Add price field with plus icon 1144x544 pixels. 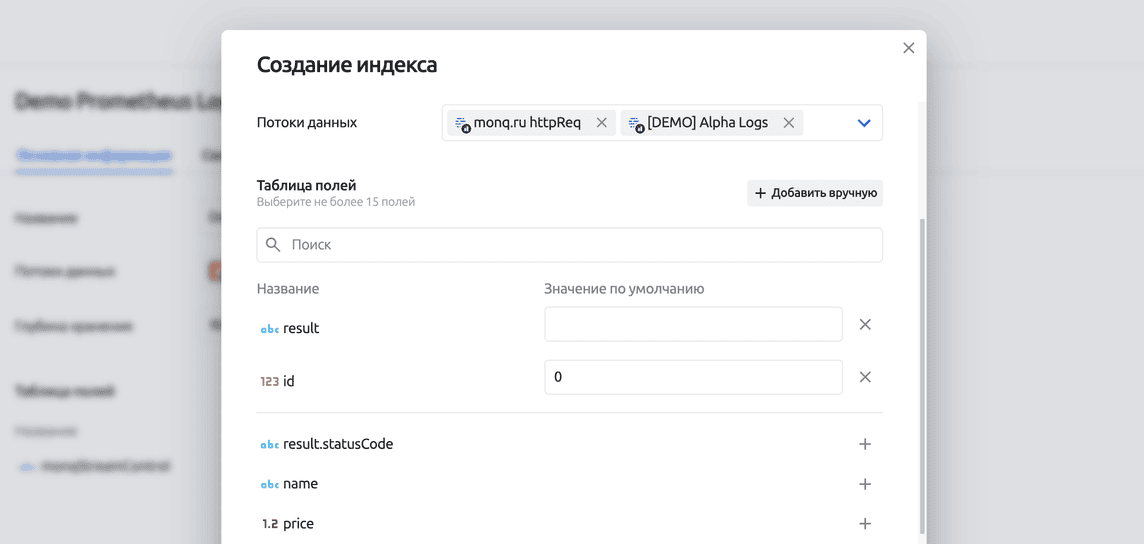[865, 524]
